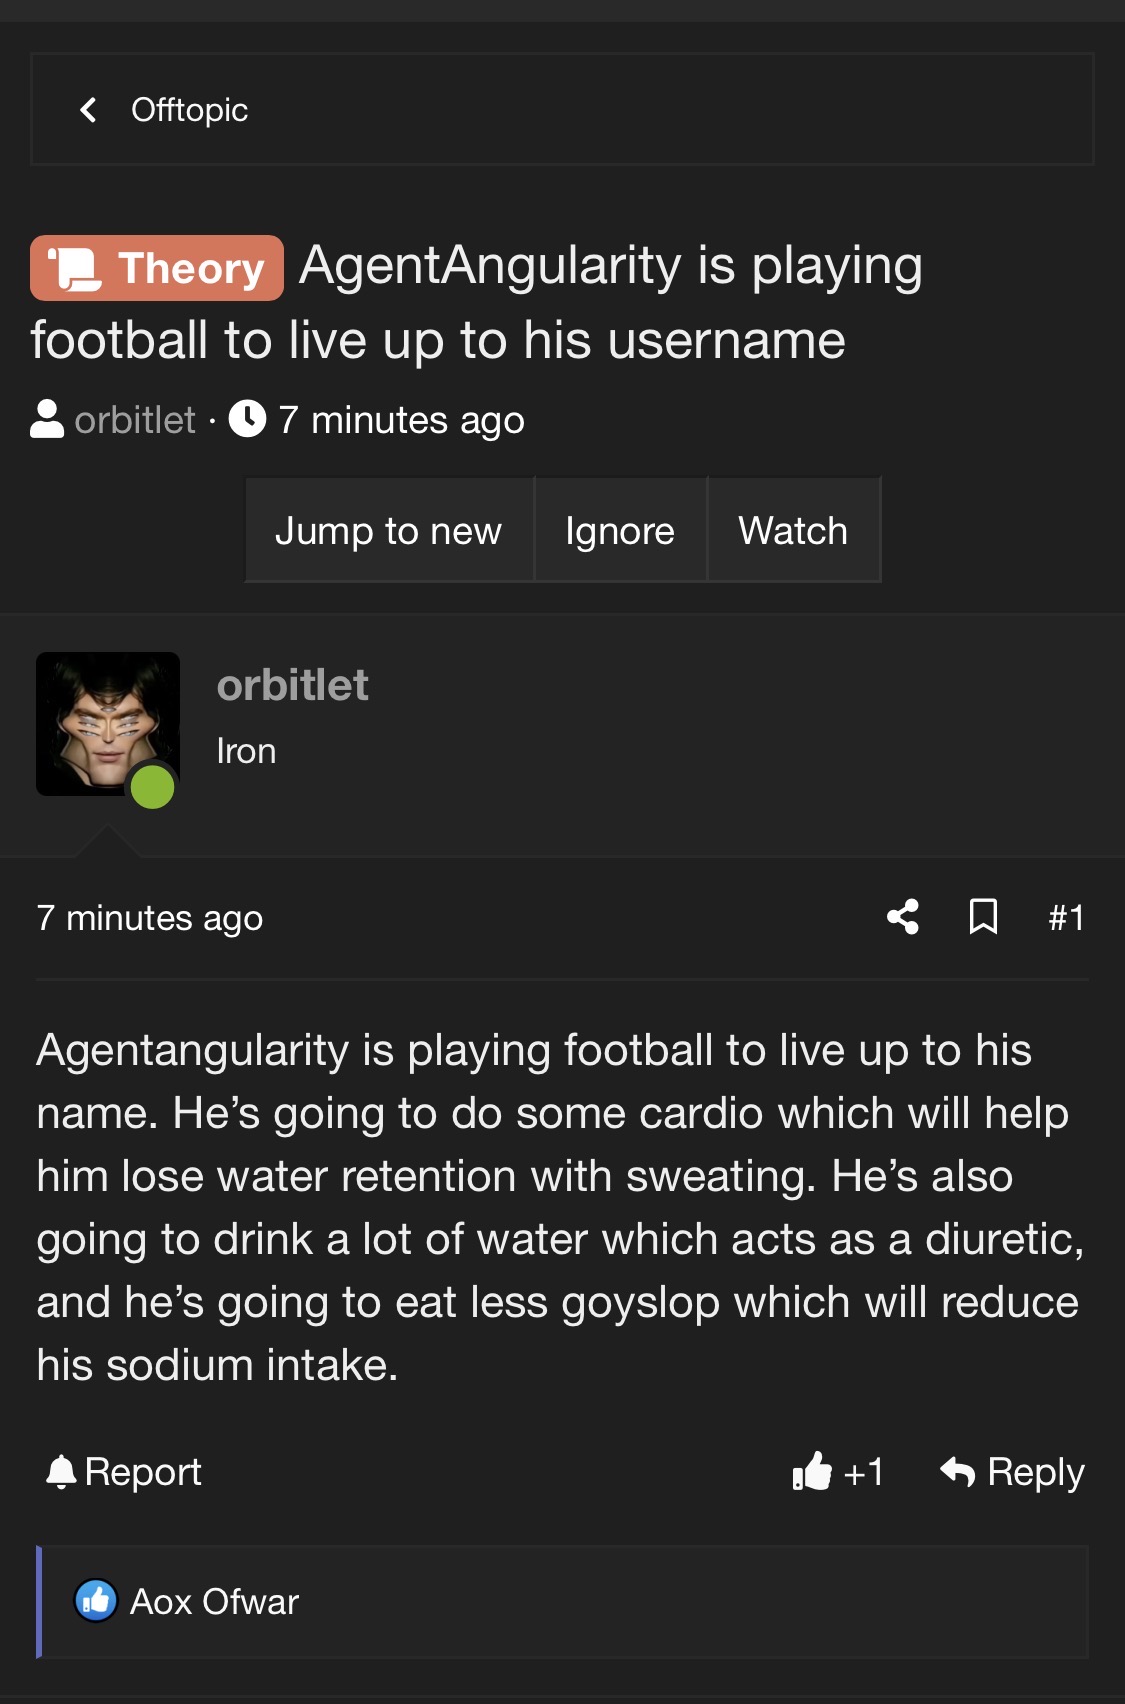Viewport: 1125px width, 1704px height.
Task: Open the Offtopic forum link
Action: pyautogui.click(x=189, y=110)
